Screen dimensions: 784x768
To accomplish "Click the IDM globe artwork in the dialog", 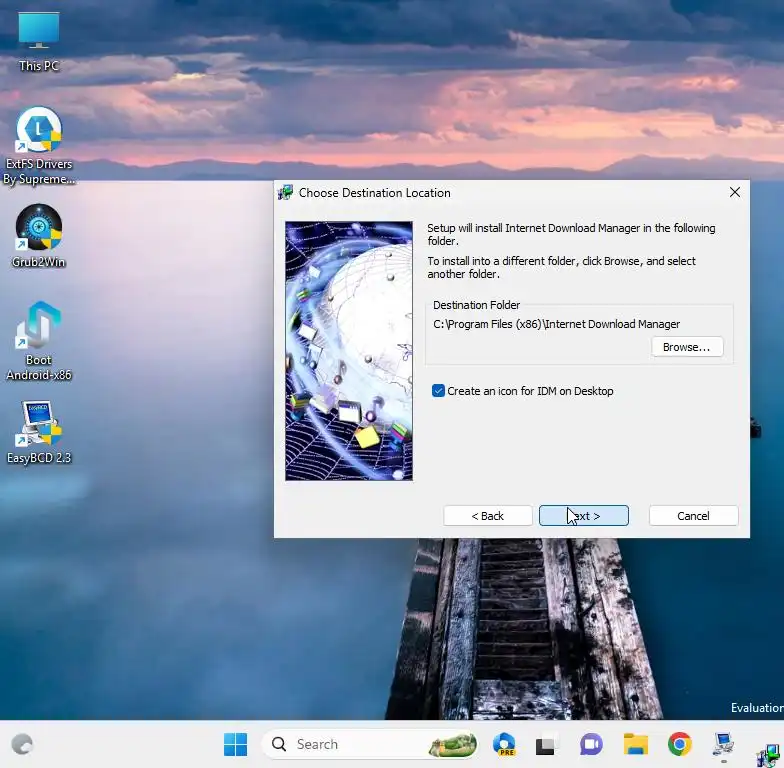I will pyautogui.click(x=349, y=351).
